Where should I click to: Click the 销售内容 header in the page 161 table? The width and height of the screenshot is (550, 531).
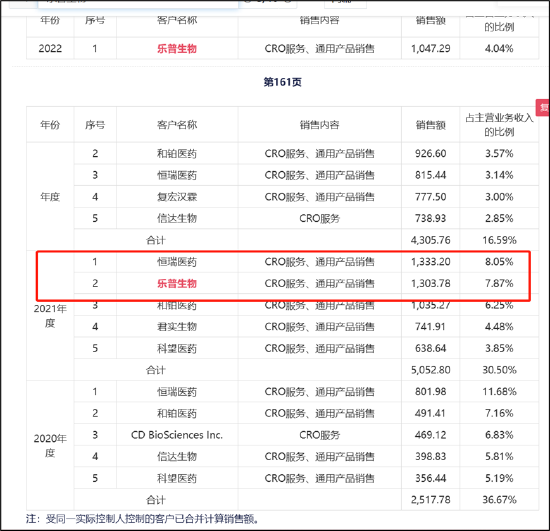point(320,125)
